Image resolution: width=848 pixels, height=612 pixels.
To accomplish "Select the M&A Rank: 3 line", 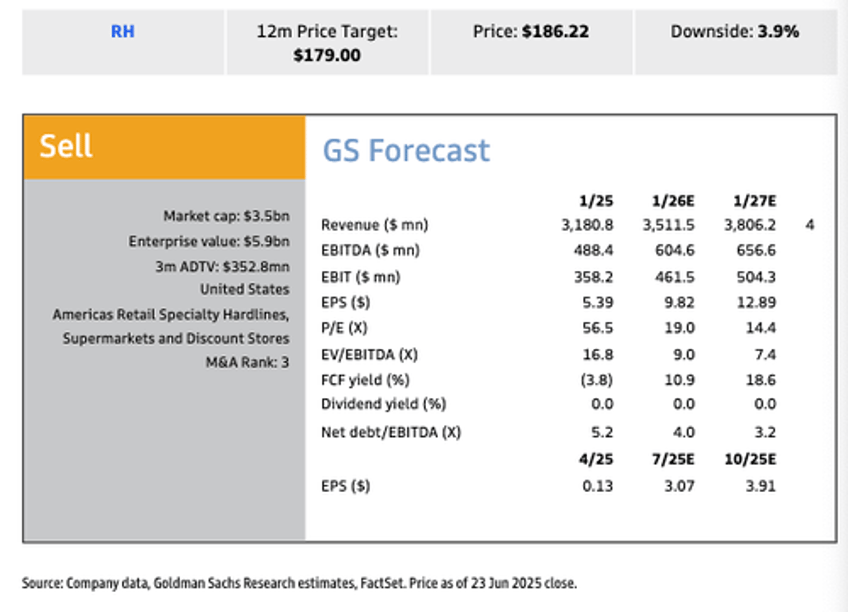I will pyautogui.click(x=247, y=362).
